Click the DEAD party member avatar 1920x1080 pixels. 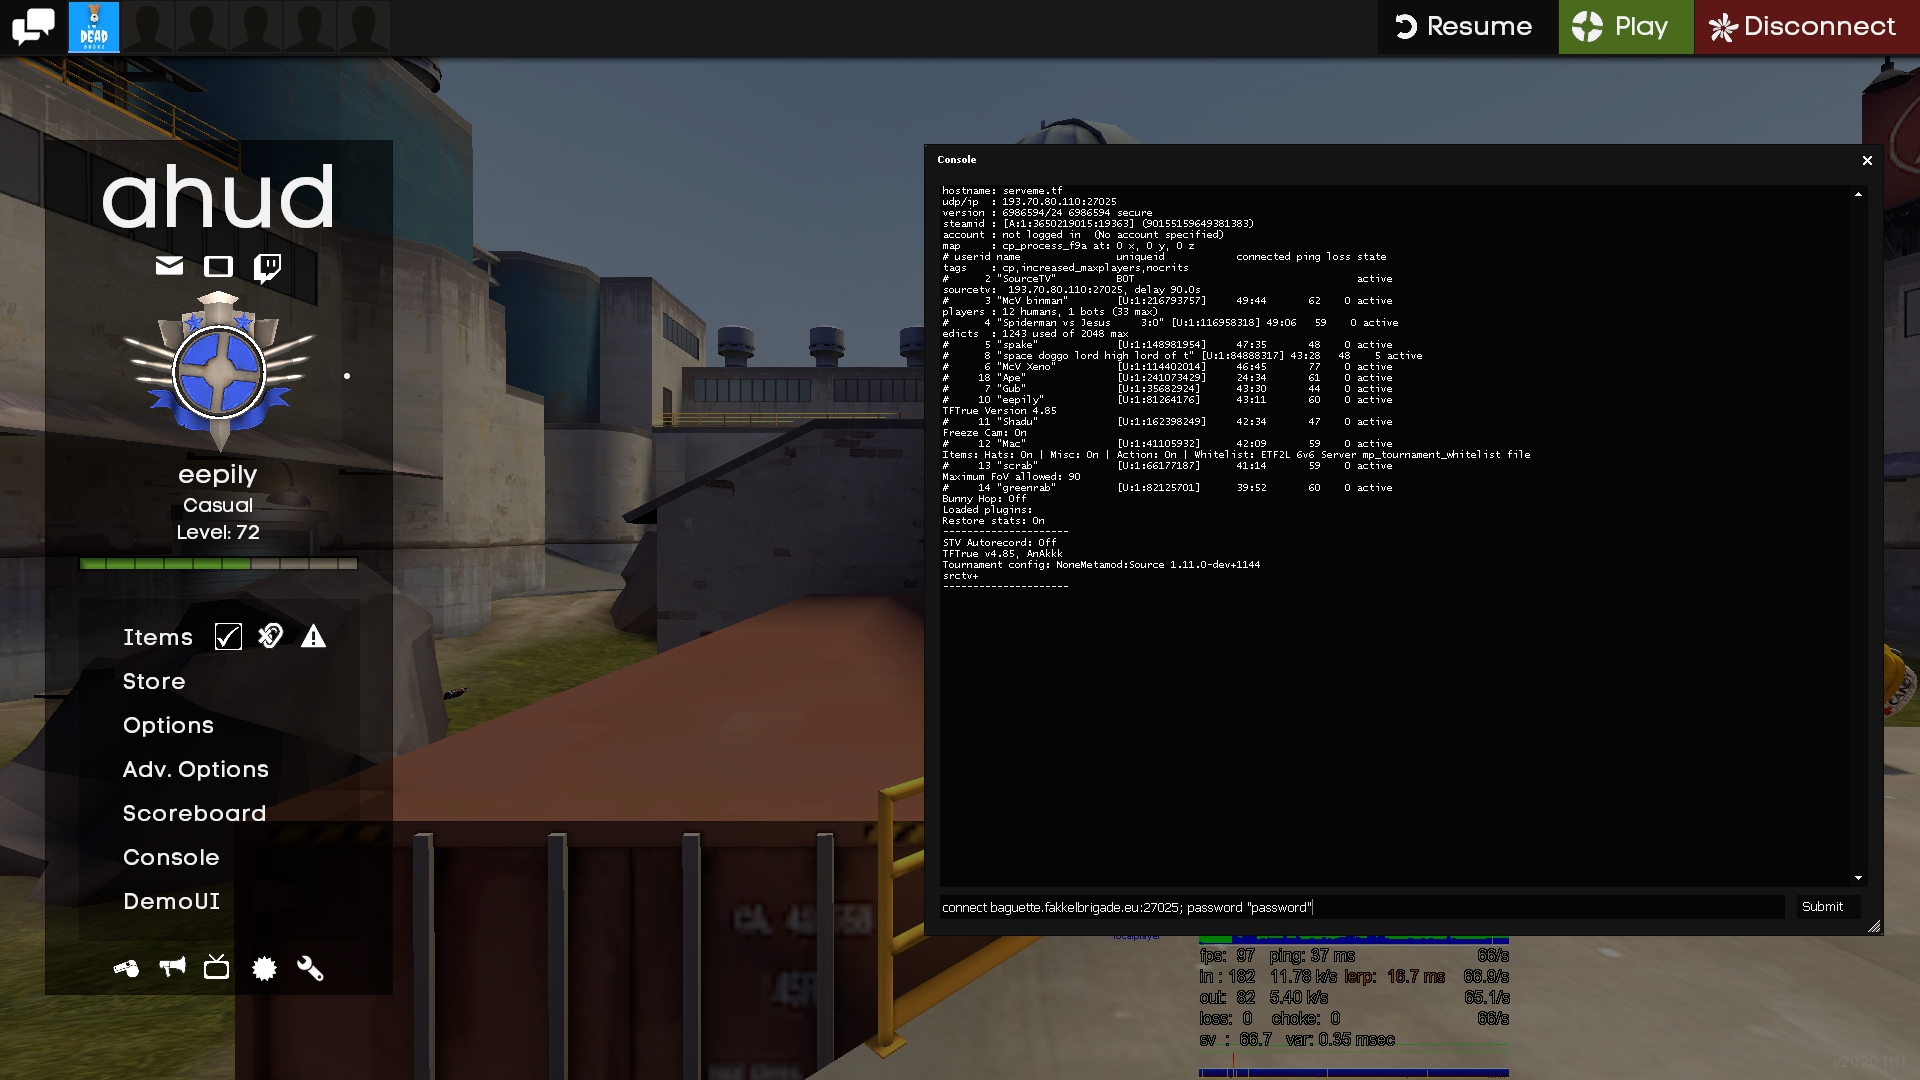tap(94, 27)
